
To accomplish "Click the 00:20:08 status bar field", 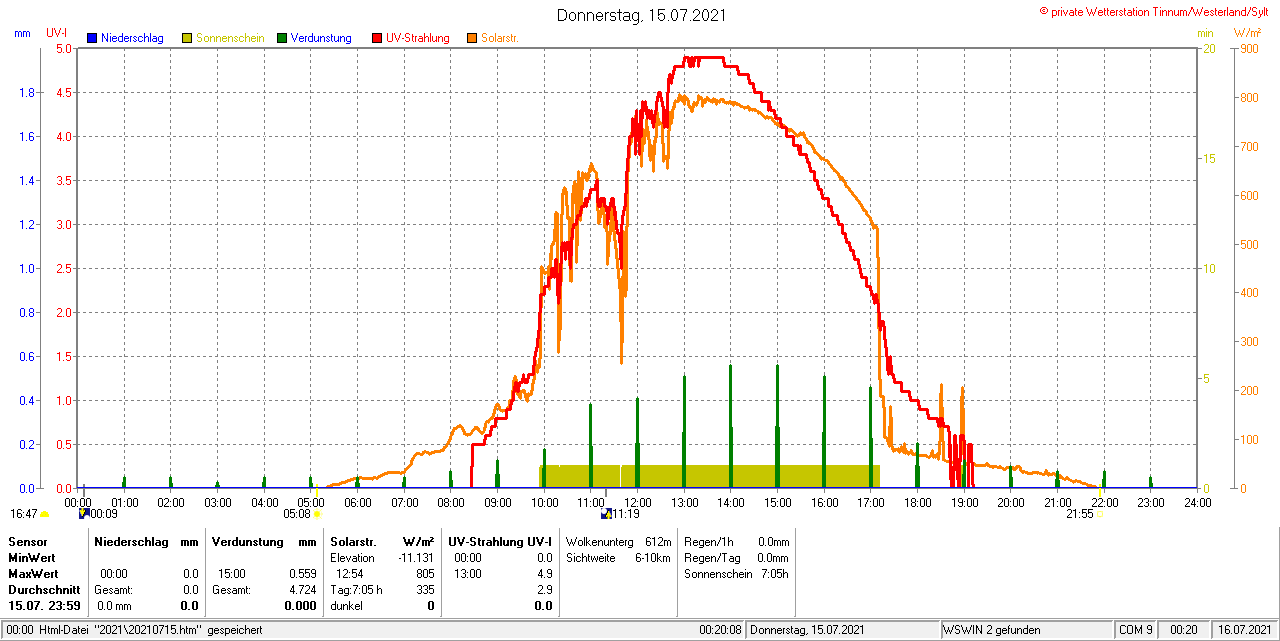I will 720,630.
